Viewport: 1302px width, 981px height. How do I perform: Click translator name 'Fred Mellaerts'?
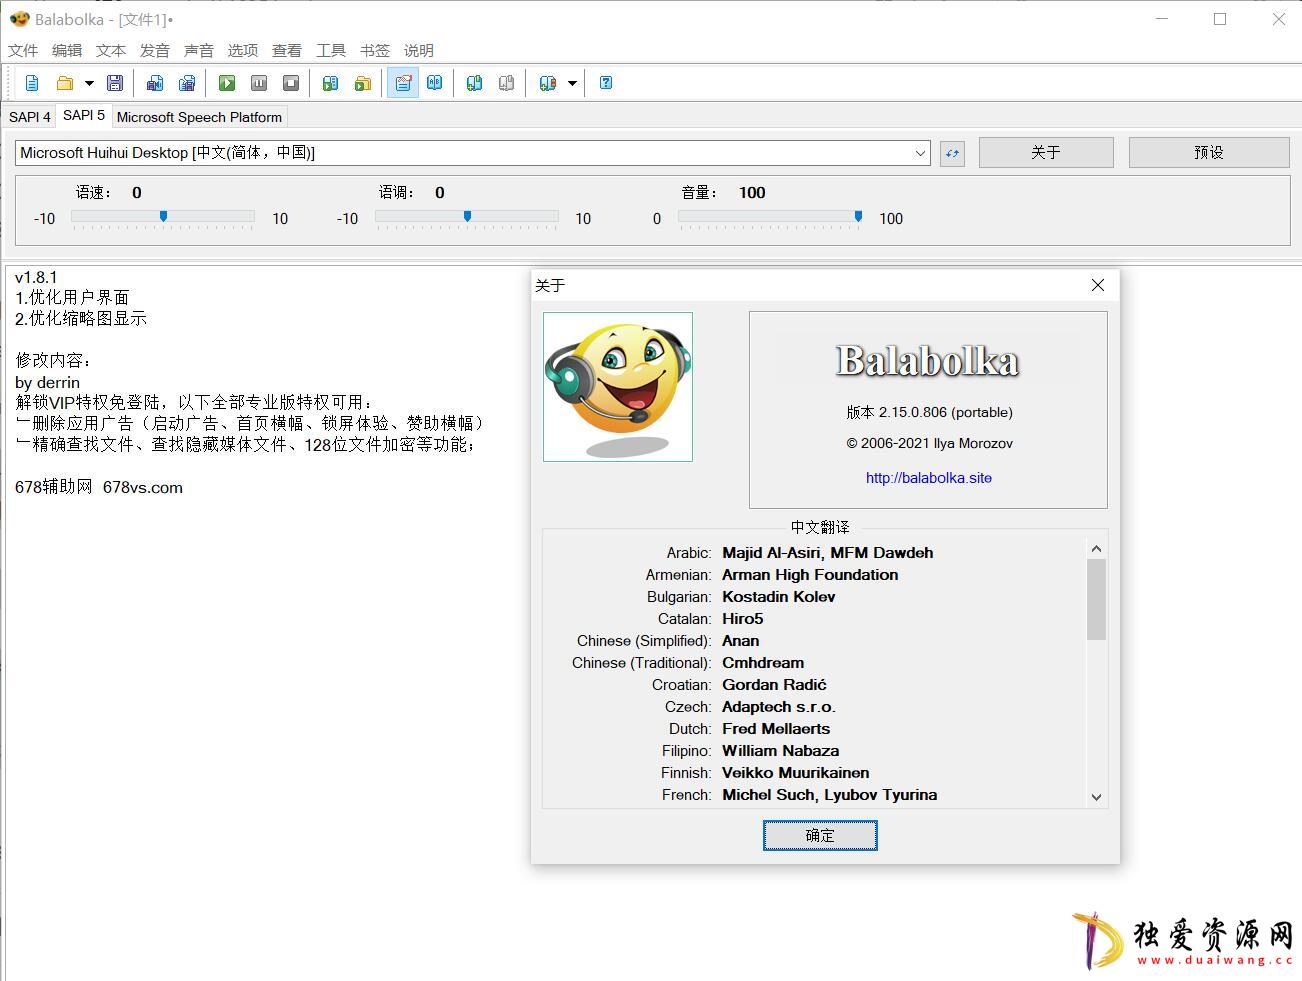776,729
